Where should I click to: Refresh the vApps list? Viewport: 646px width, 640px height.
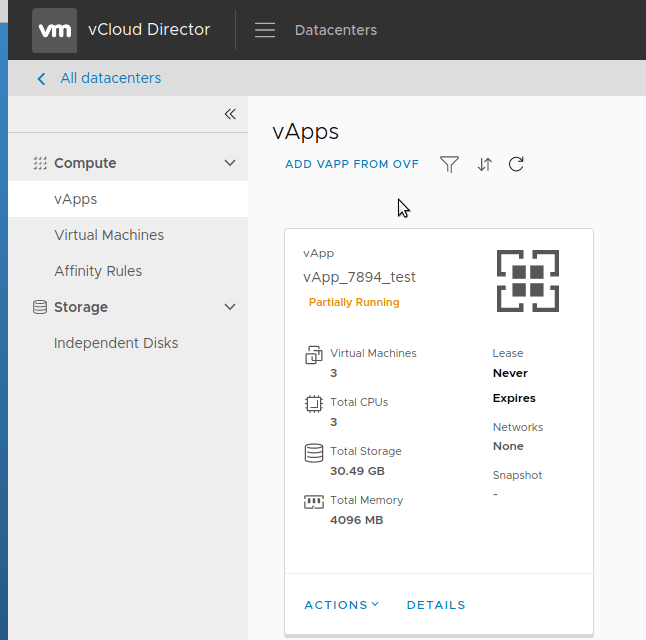pos(516,164)
